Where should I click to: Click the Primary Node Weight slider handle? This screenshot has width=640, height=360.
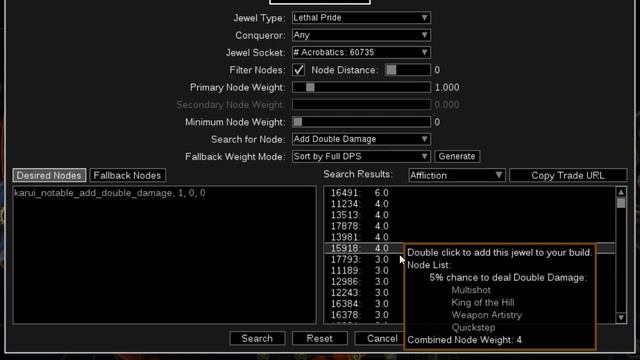(x=310, y=87)
